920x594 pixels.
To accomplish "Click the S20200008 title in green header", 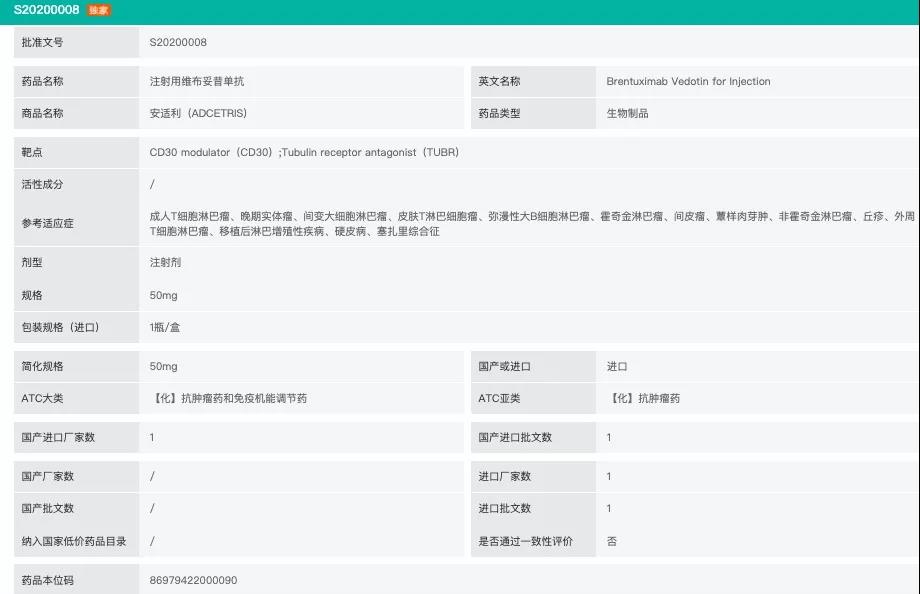I will pyautogui.click(x=46, y=10).
